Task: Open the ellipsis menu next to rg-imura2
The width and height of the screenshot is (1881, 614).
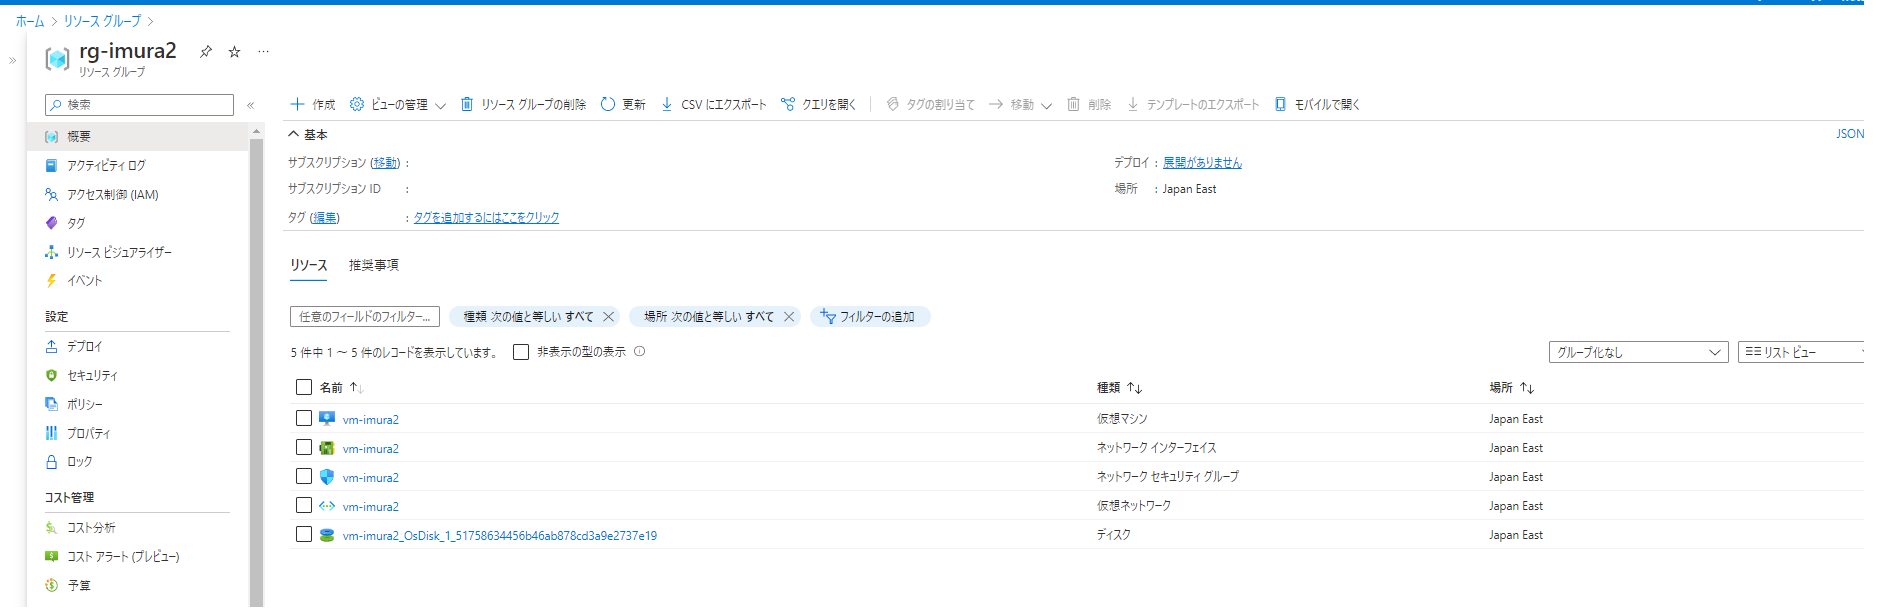Action: pyautogui.click(x=263, y=51)
